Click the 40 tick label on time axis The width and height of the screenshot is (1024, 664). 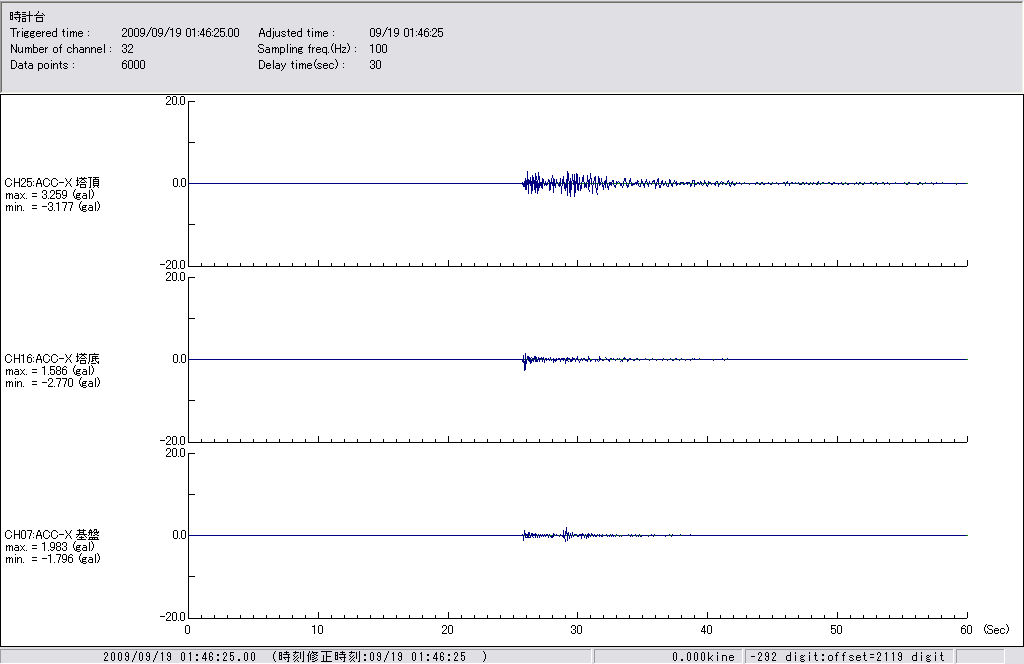point(707,630)
